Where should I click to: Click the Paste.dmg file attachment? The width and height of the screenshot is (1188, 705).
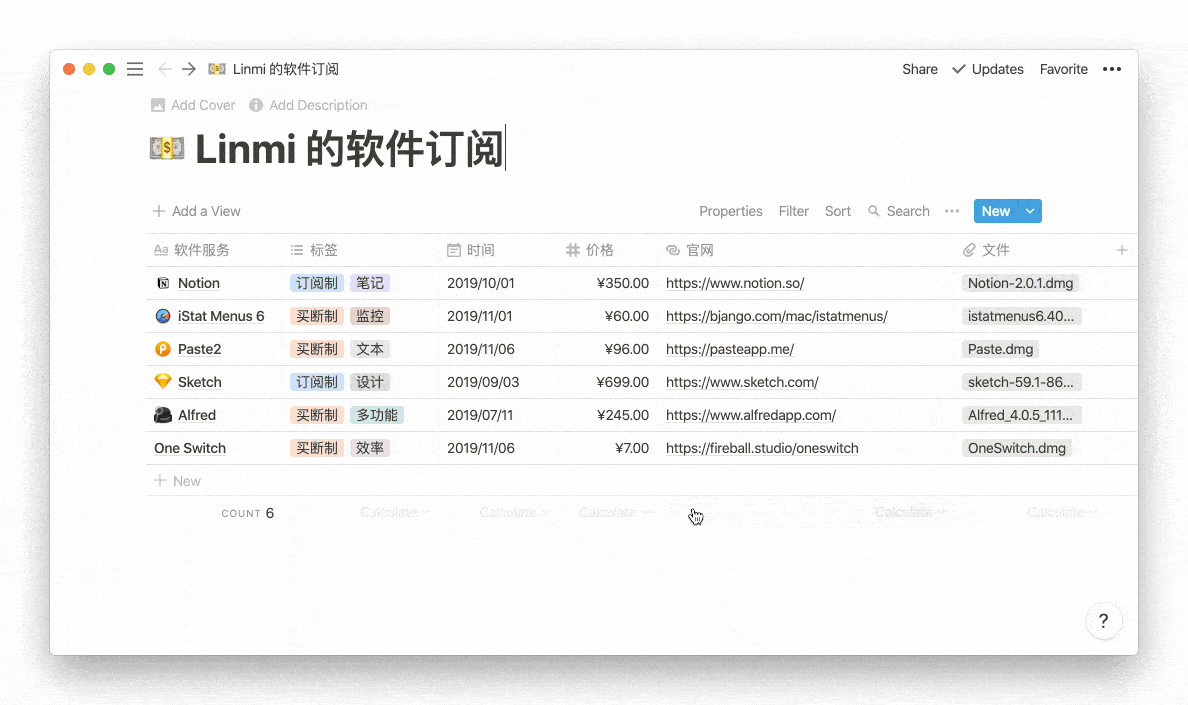pyautogui.click(x=1000, y=349)
